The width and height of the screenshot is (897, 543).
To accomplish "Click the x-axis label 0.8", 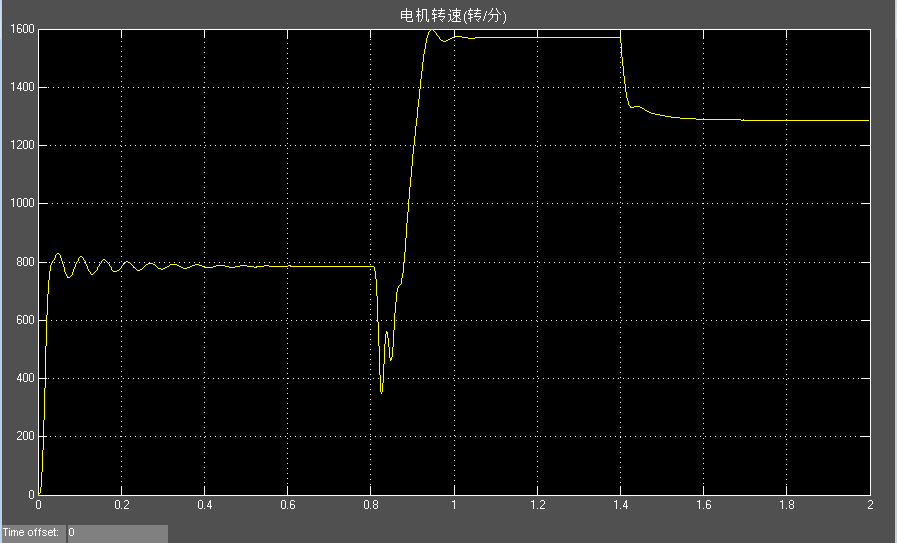I will pos(371,505).
